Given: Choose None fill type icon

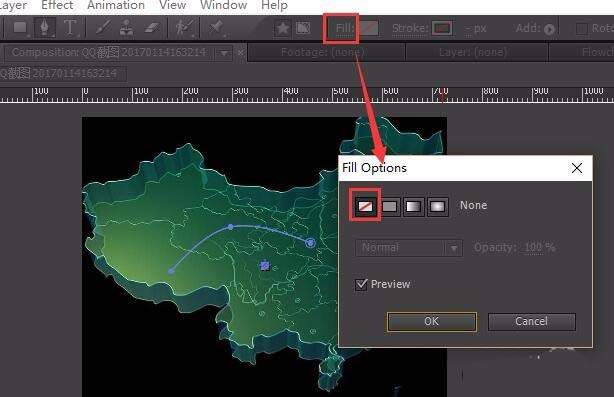Looking at the screenshot, I should pos(366,206).
